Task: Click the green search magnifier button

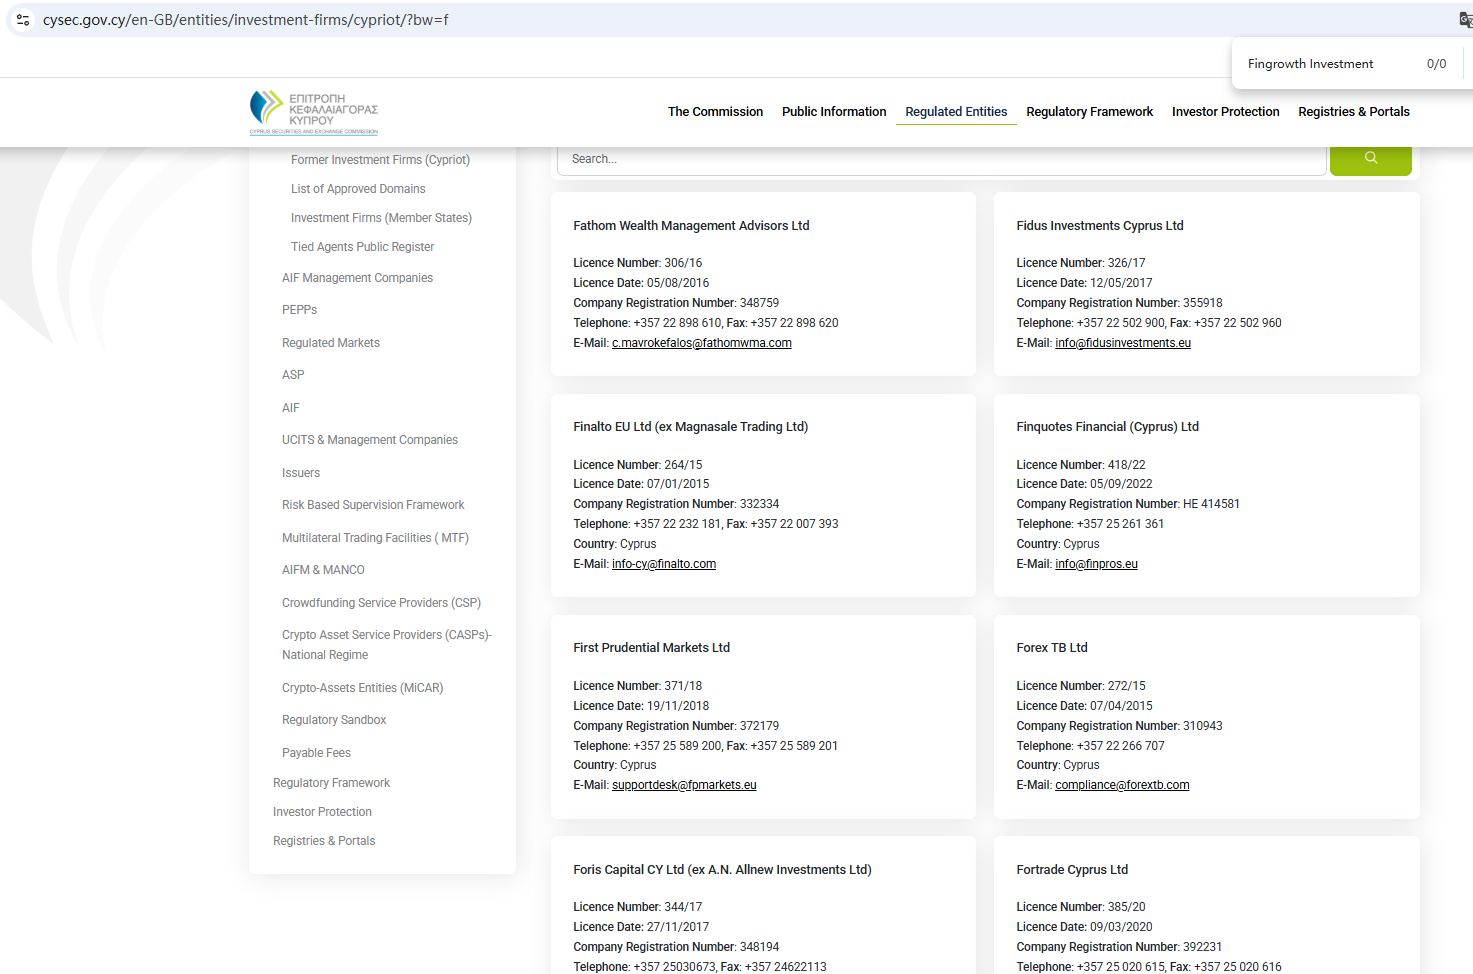Action: 1370,158
